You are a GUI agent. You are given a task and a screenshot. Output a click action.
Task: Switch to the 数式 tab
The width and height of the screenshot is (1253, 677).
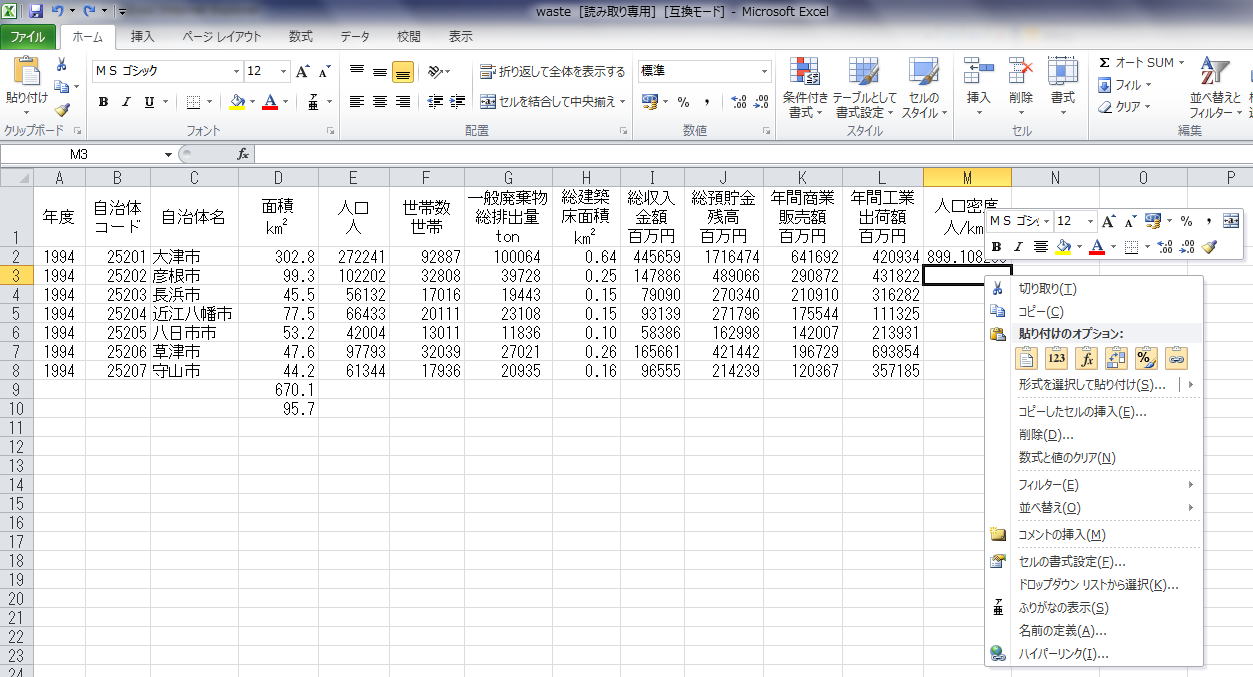(x=301, y=37)
